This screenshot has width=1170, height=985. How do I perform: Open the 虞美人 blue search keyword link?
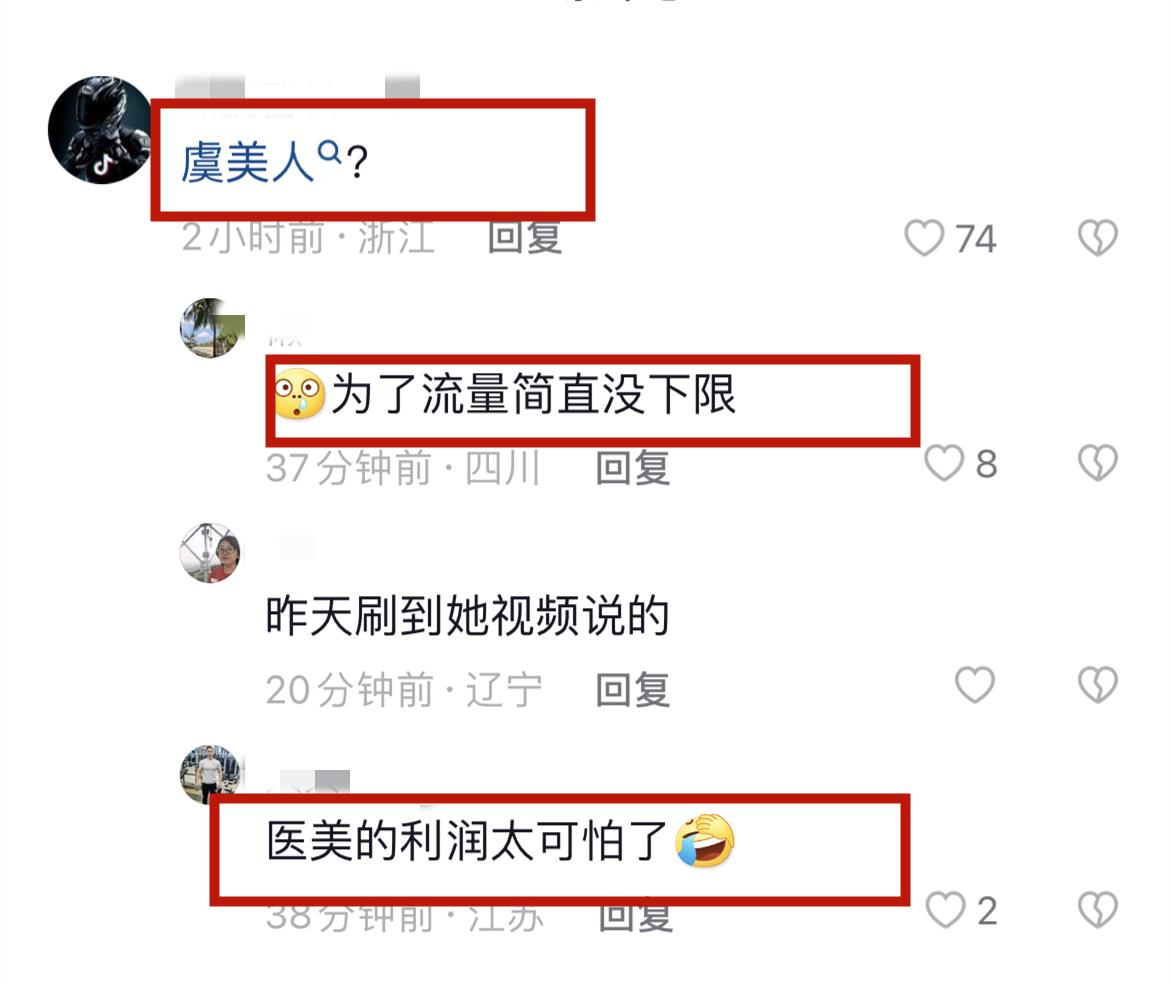[248, 163]
